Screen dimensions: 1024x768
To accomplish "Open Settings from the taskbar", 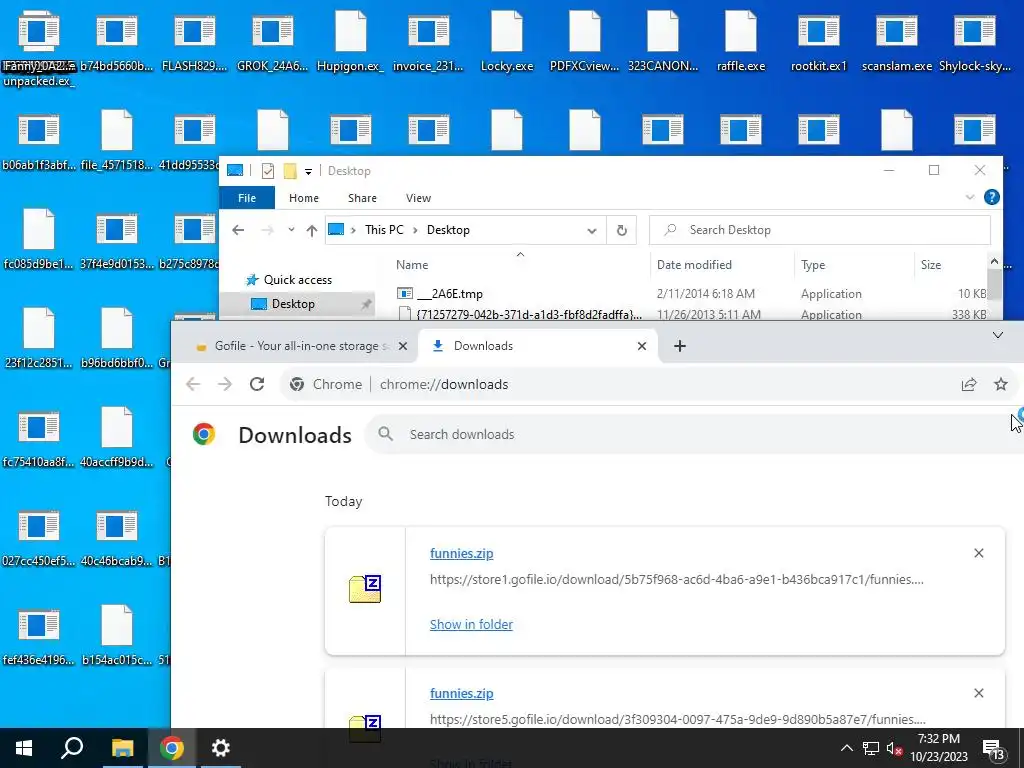I will tap(221, 748).
